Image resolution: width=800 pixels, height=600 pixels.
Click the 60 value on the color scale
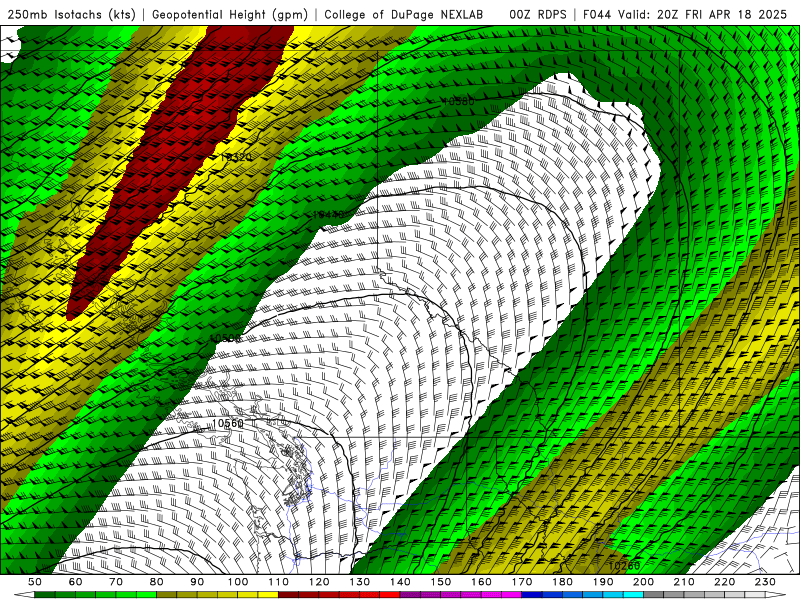(76, 582)
